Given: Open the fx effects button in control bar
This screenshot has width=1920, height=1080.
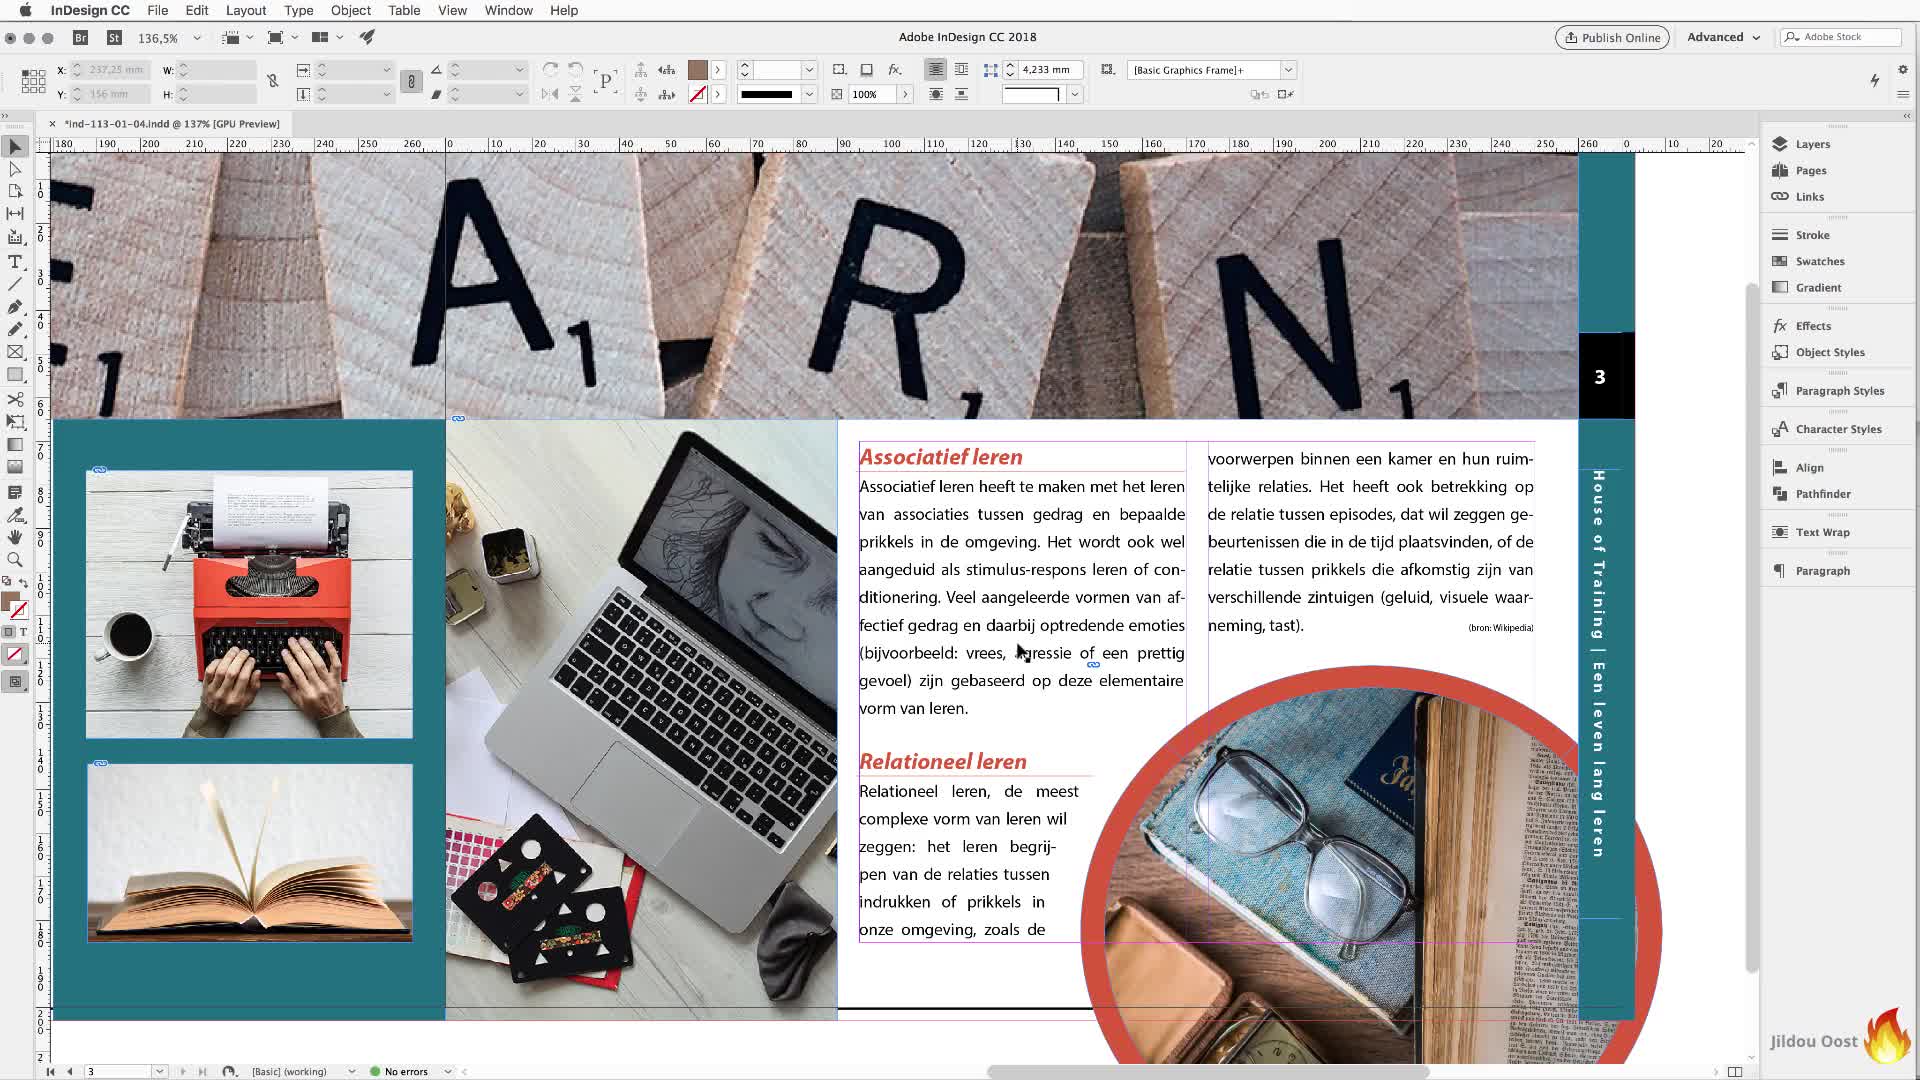Looking at the screenshot, I should [x=895, y=70].
